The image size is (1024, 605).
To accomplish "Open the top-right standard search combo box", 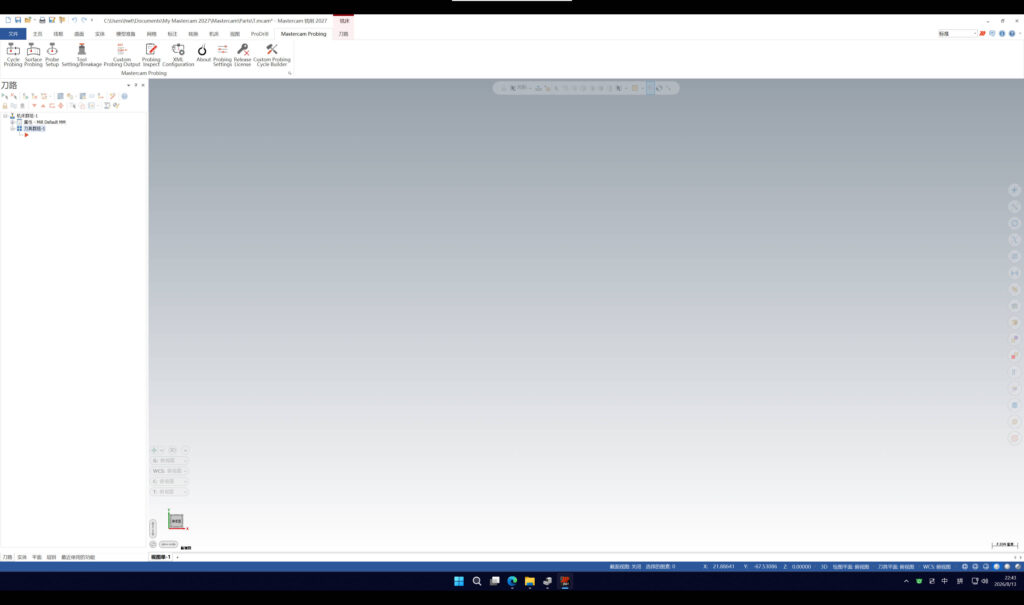I will 957,33.
